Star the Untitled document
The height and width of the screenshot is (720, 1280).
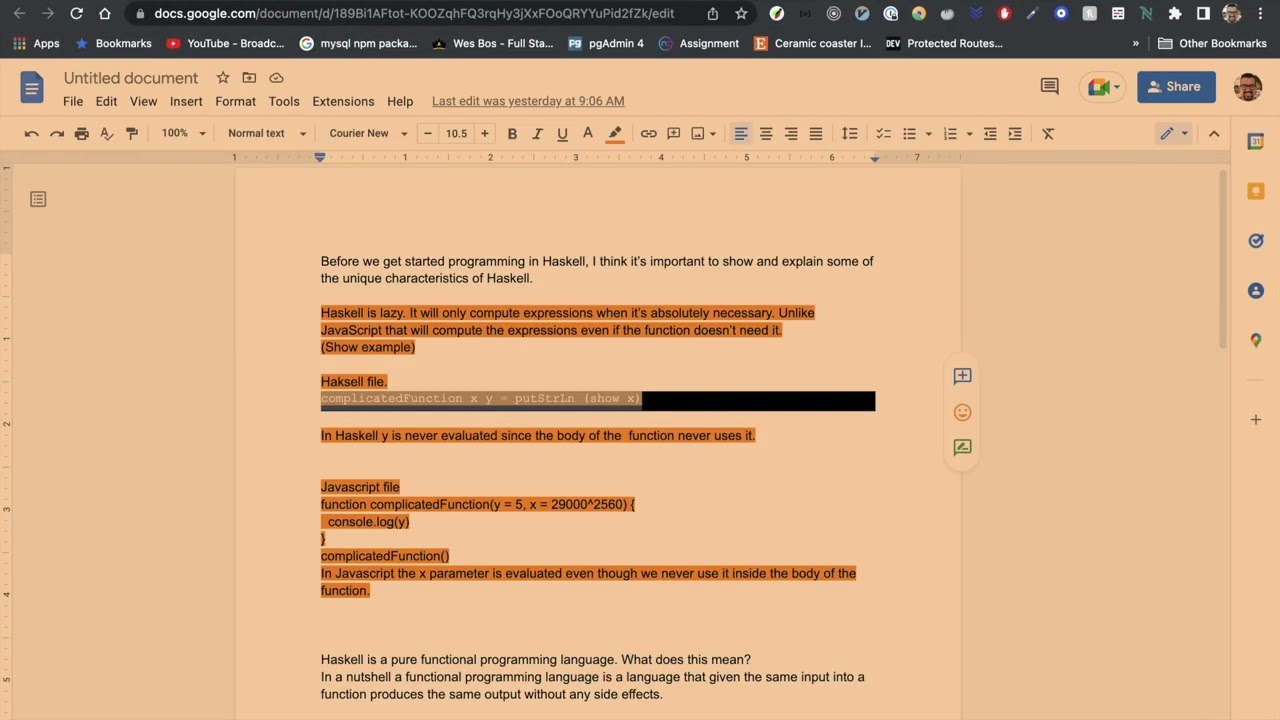[222, 78]
